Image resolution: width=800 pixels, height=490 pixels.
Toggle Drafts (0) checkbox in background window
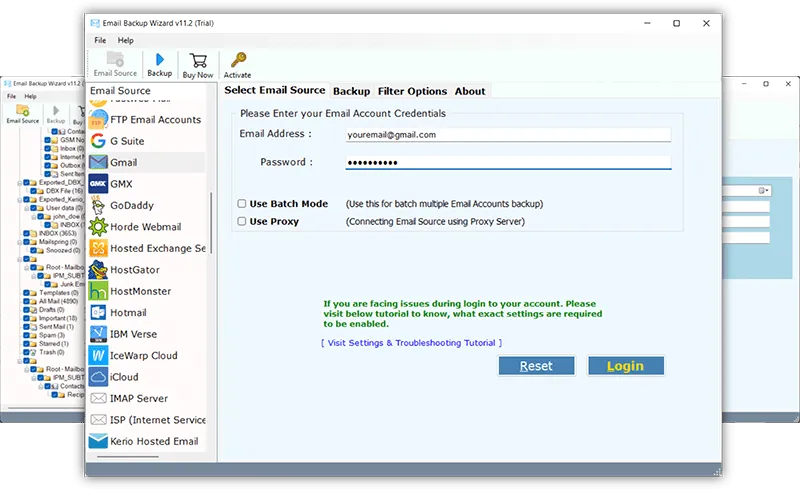click(27, 310)
